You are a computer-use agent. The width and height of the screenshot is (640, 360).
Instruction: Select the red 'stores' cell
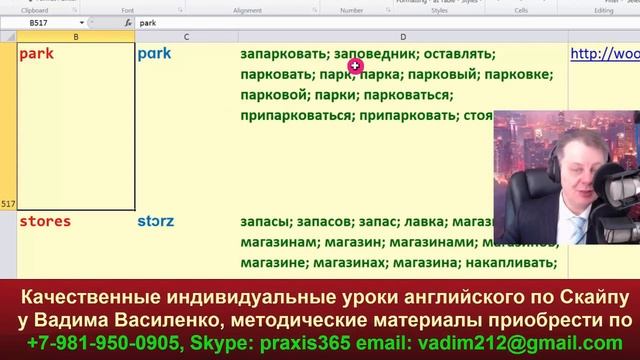pos(76,245)
